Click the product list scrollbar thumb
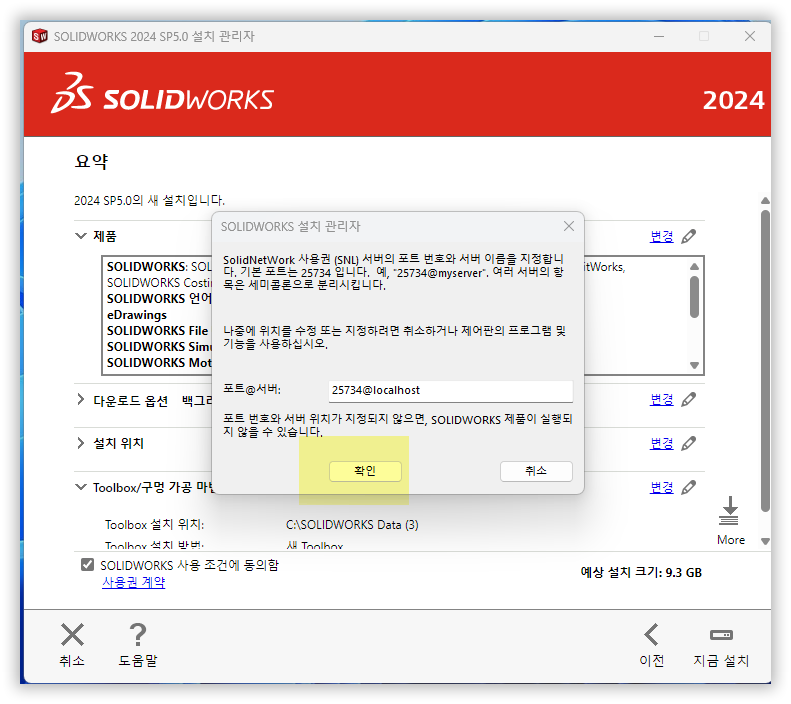The image size is (791, 704). coord(694,297)
